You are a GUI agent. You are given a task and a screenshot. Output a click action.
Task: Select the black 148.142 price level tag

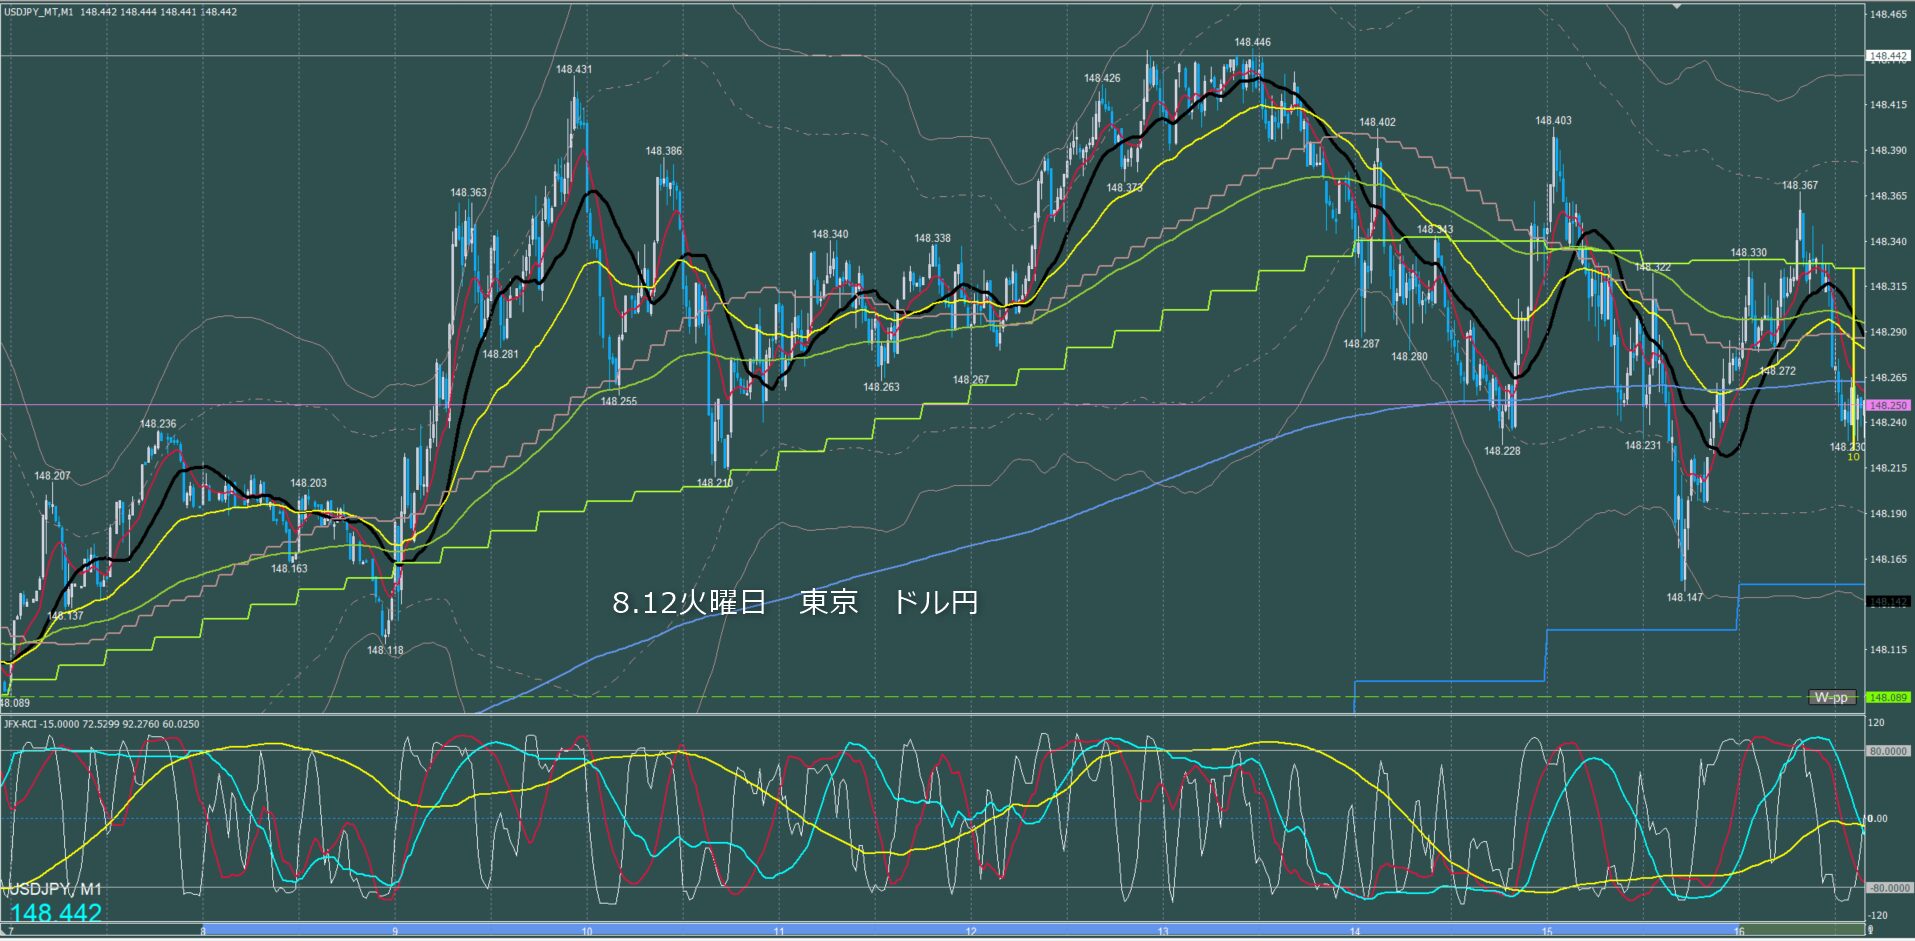coord(1889,601)
